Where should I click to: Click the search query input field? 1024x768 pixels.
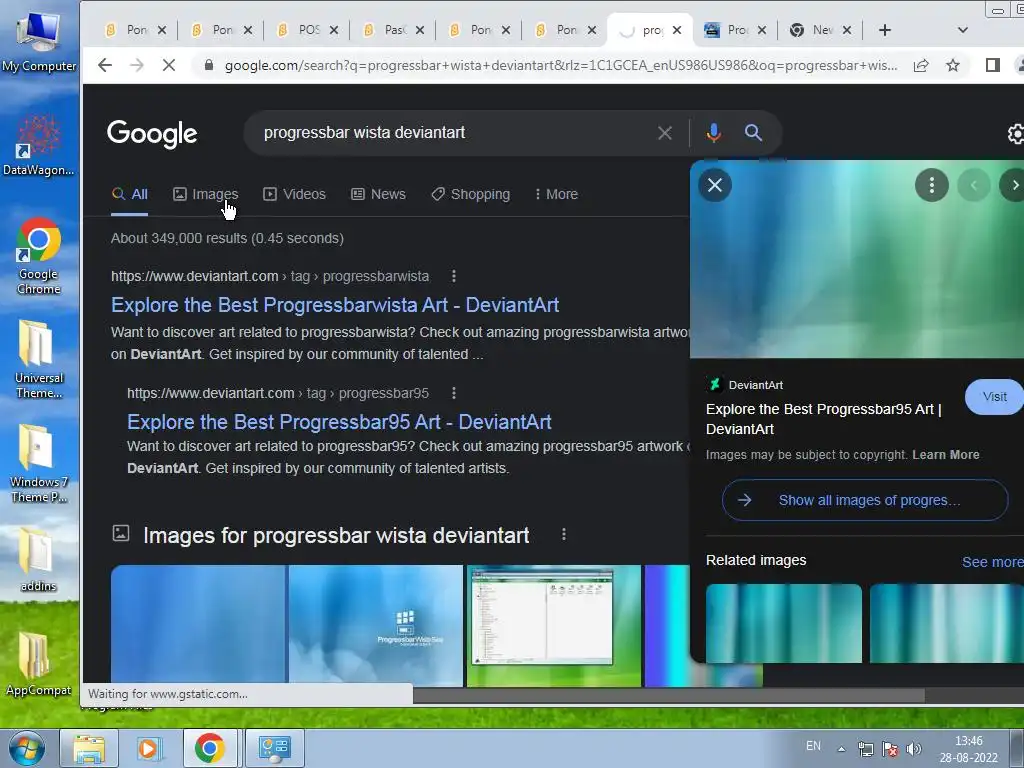[x=451, y=133]
